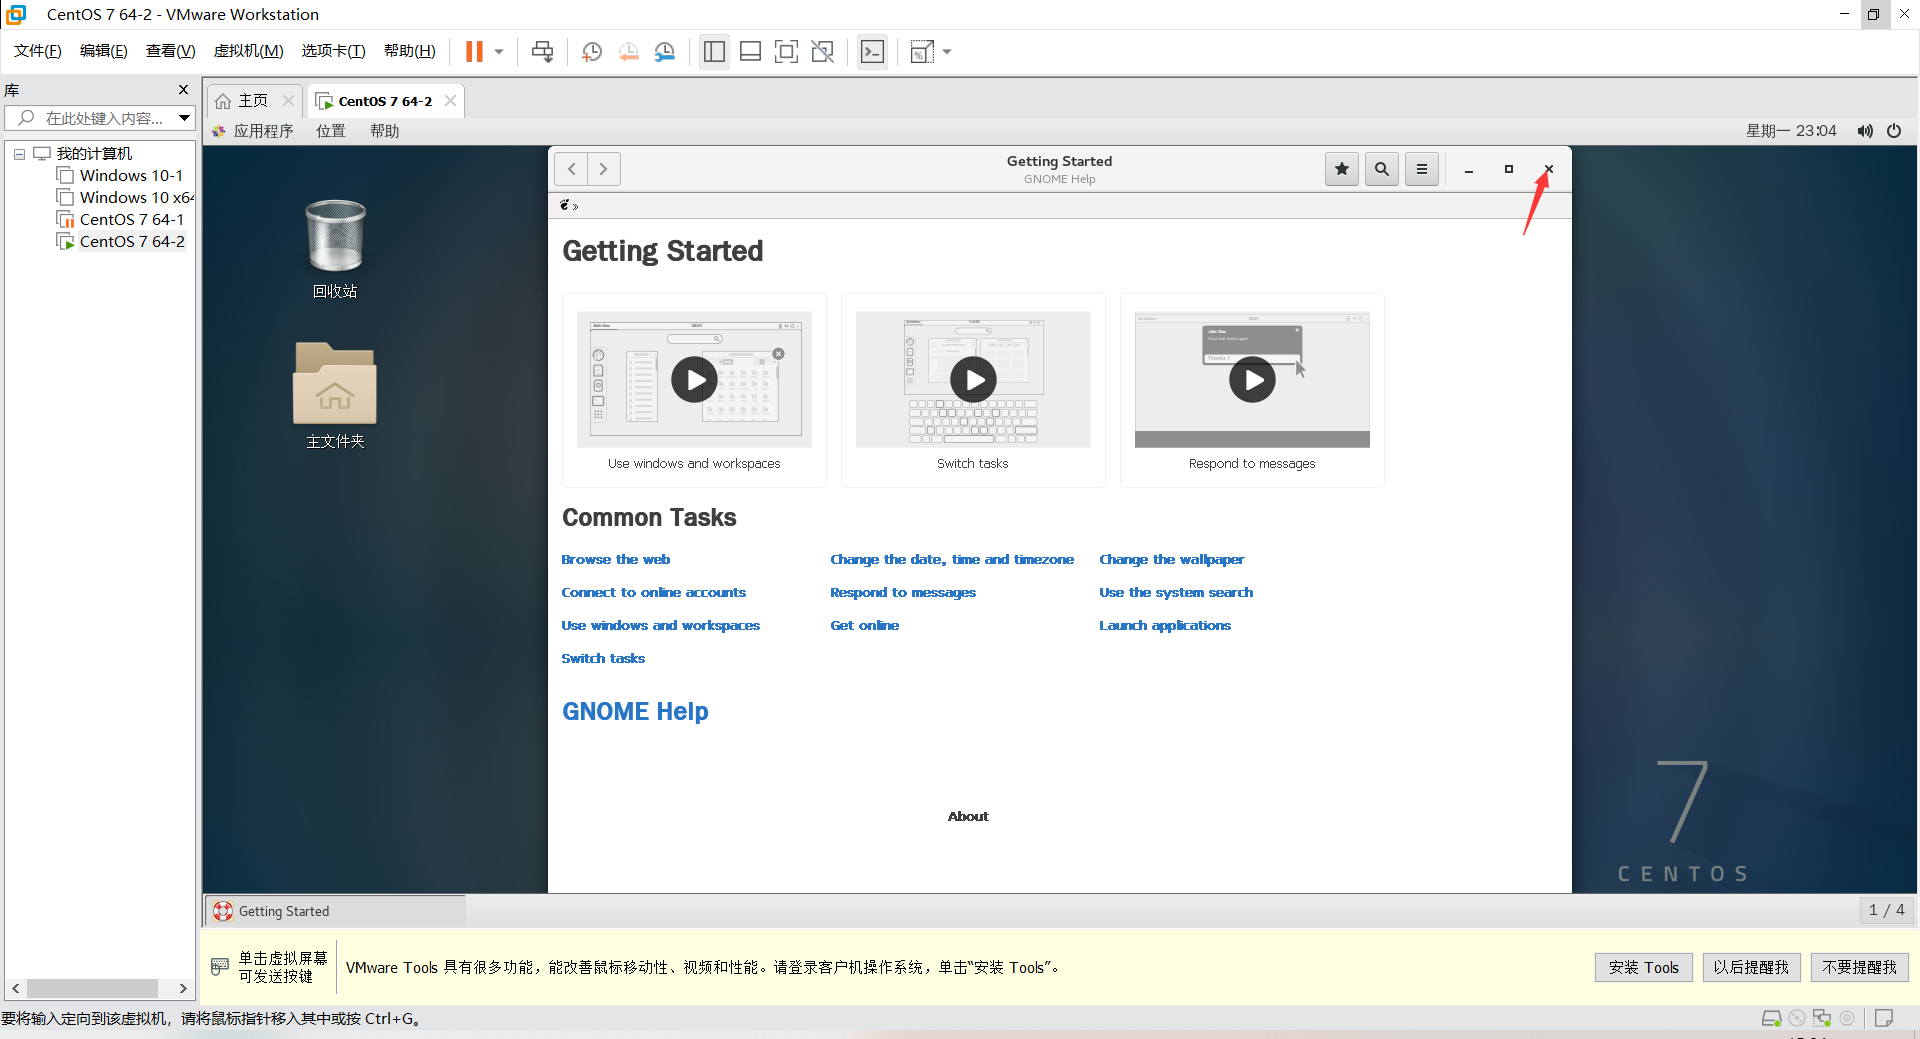Select Getting Started in the GNOME taskbar

pyautogui.click(x=335, y=911)
